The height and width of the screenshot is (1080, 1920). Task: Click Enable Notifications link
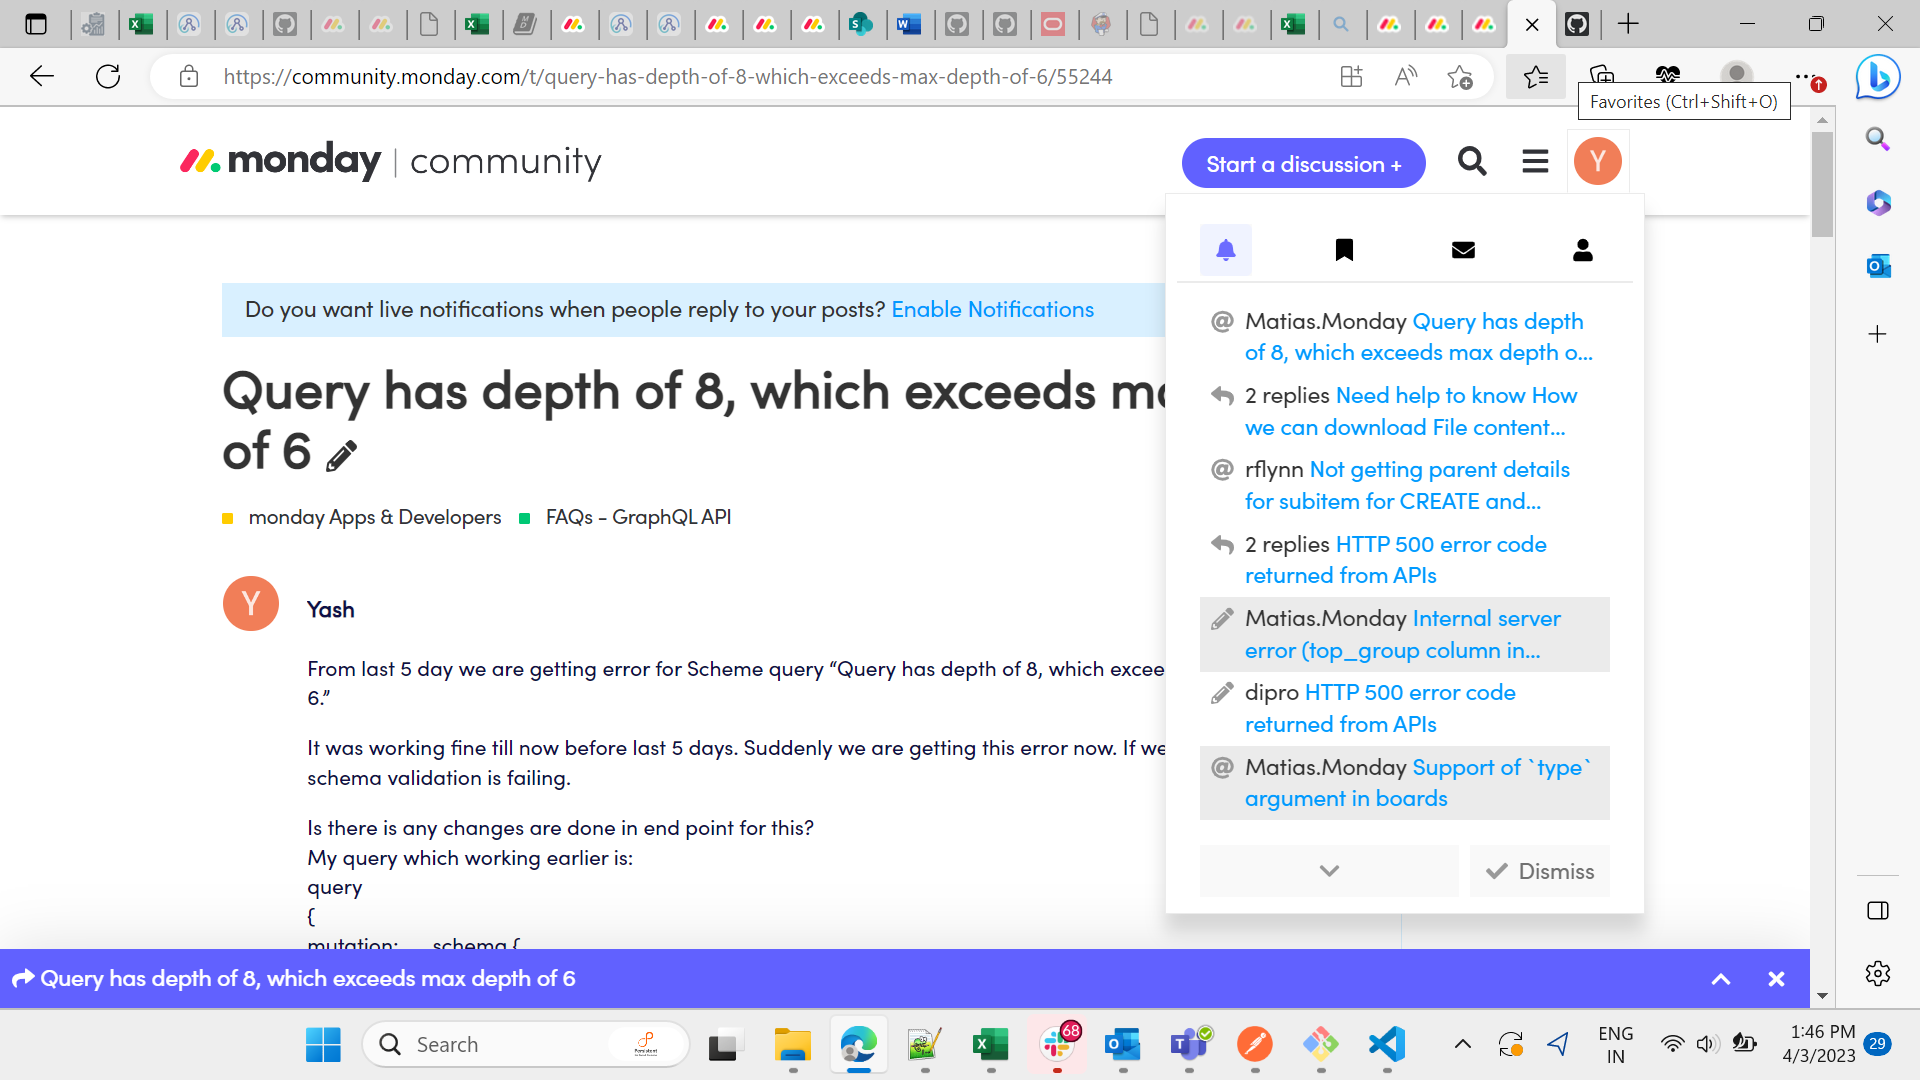pyautogui.click(x=992, y=310)
